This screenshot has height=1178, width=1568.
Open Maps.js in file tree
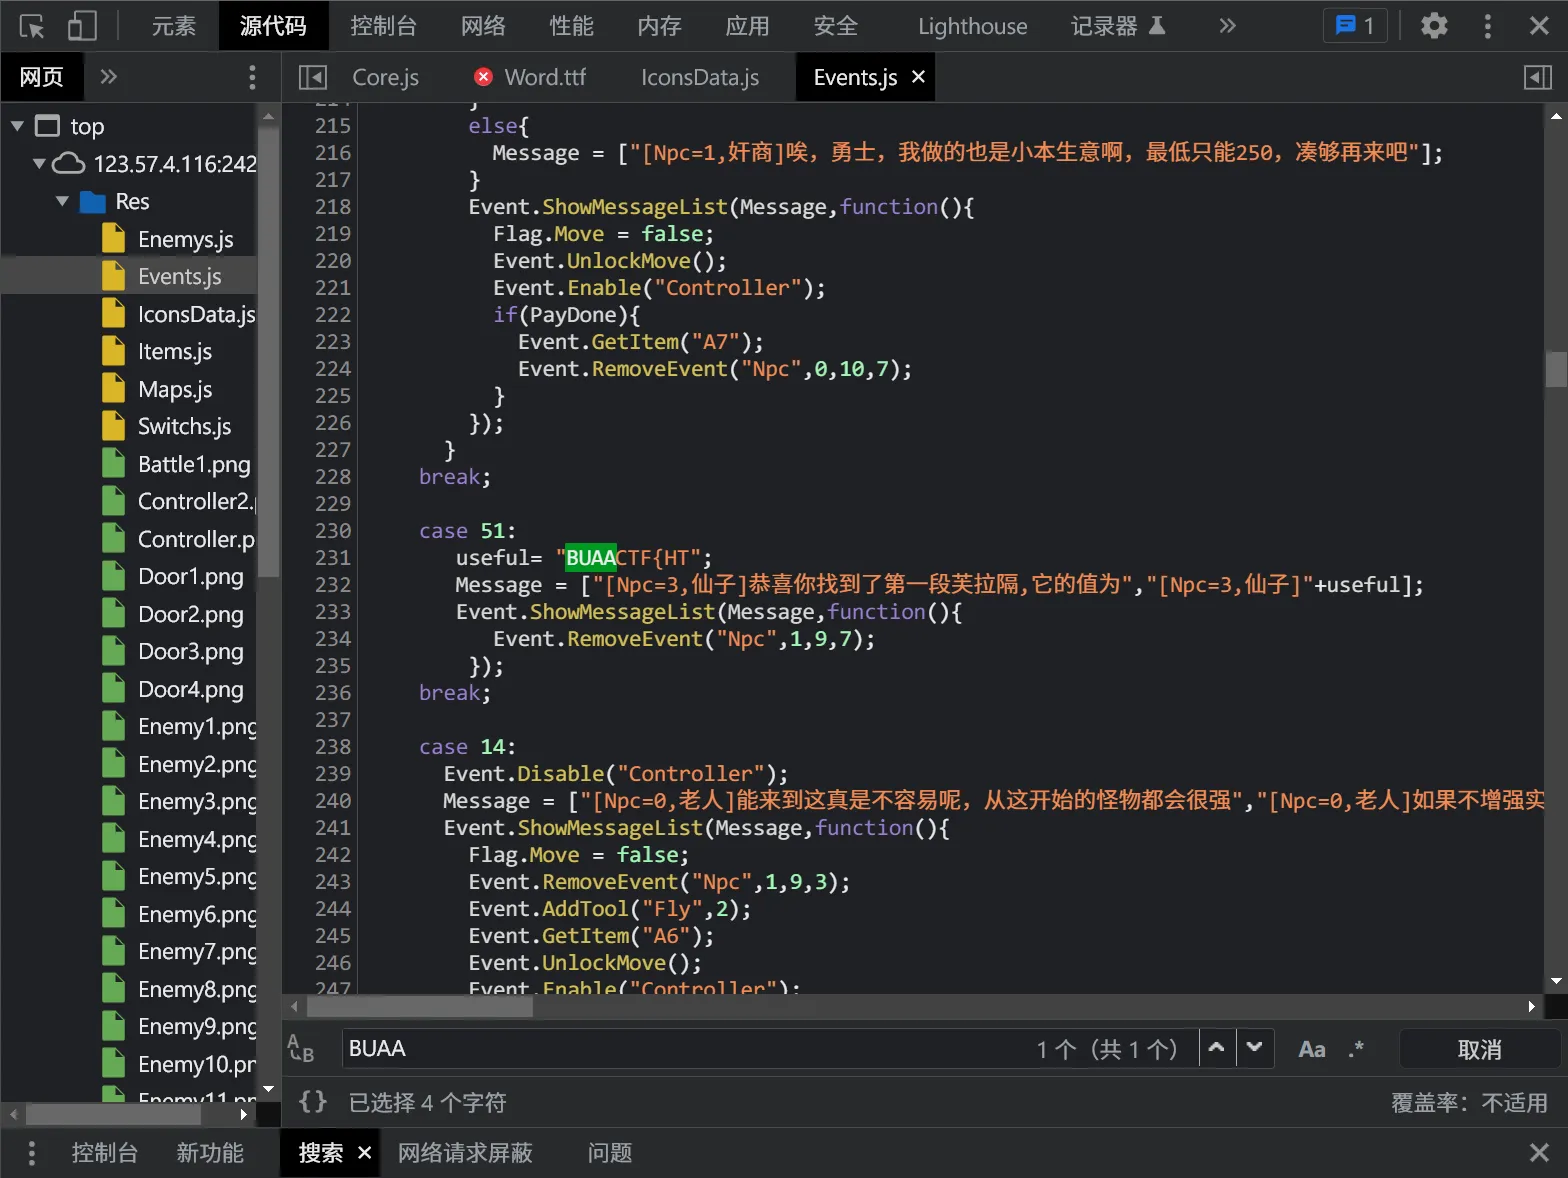(x=175, y=389)
